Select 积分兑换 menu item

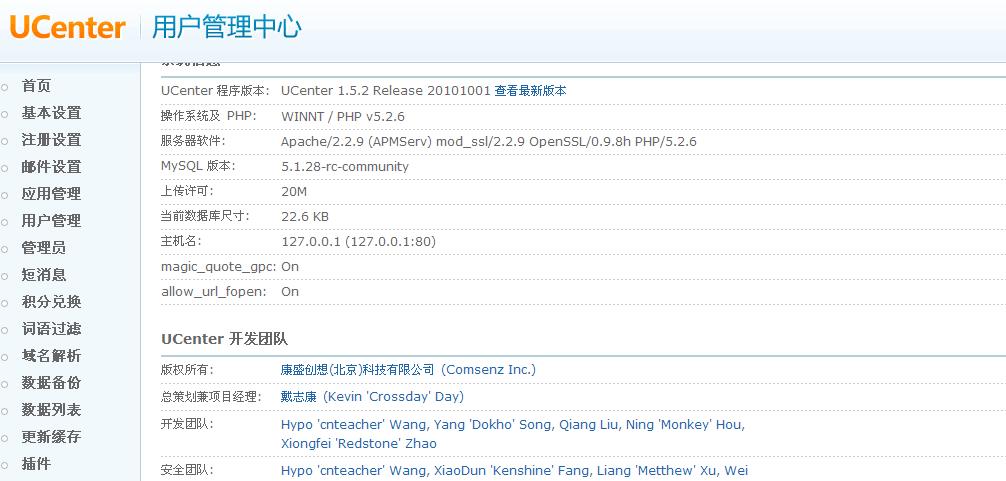[51, 301]
